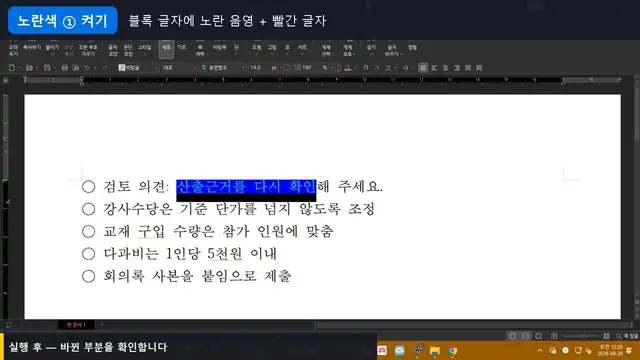Click the redo arrow icon
640x360 pixels.
pyautogui.click(x=104, y=68)
